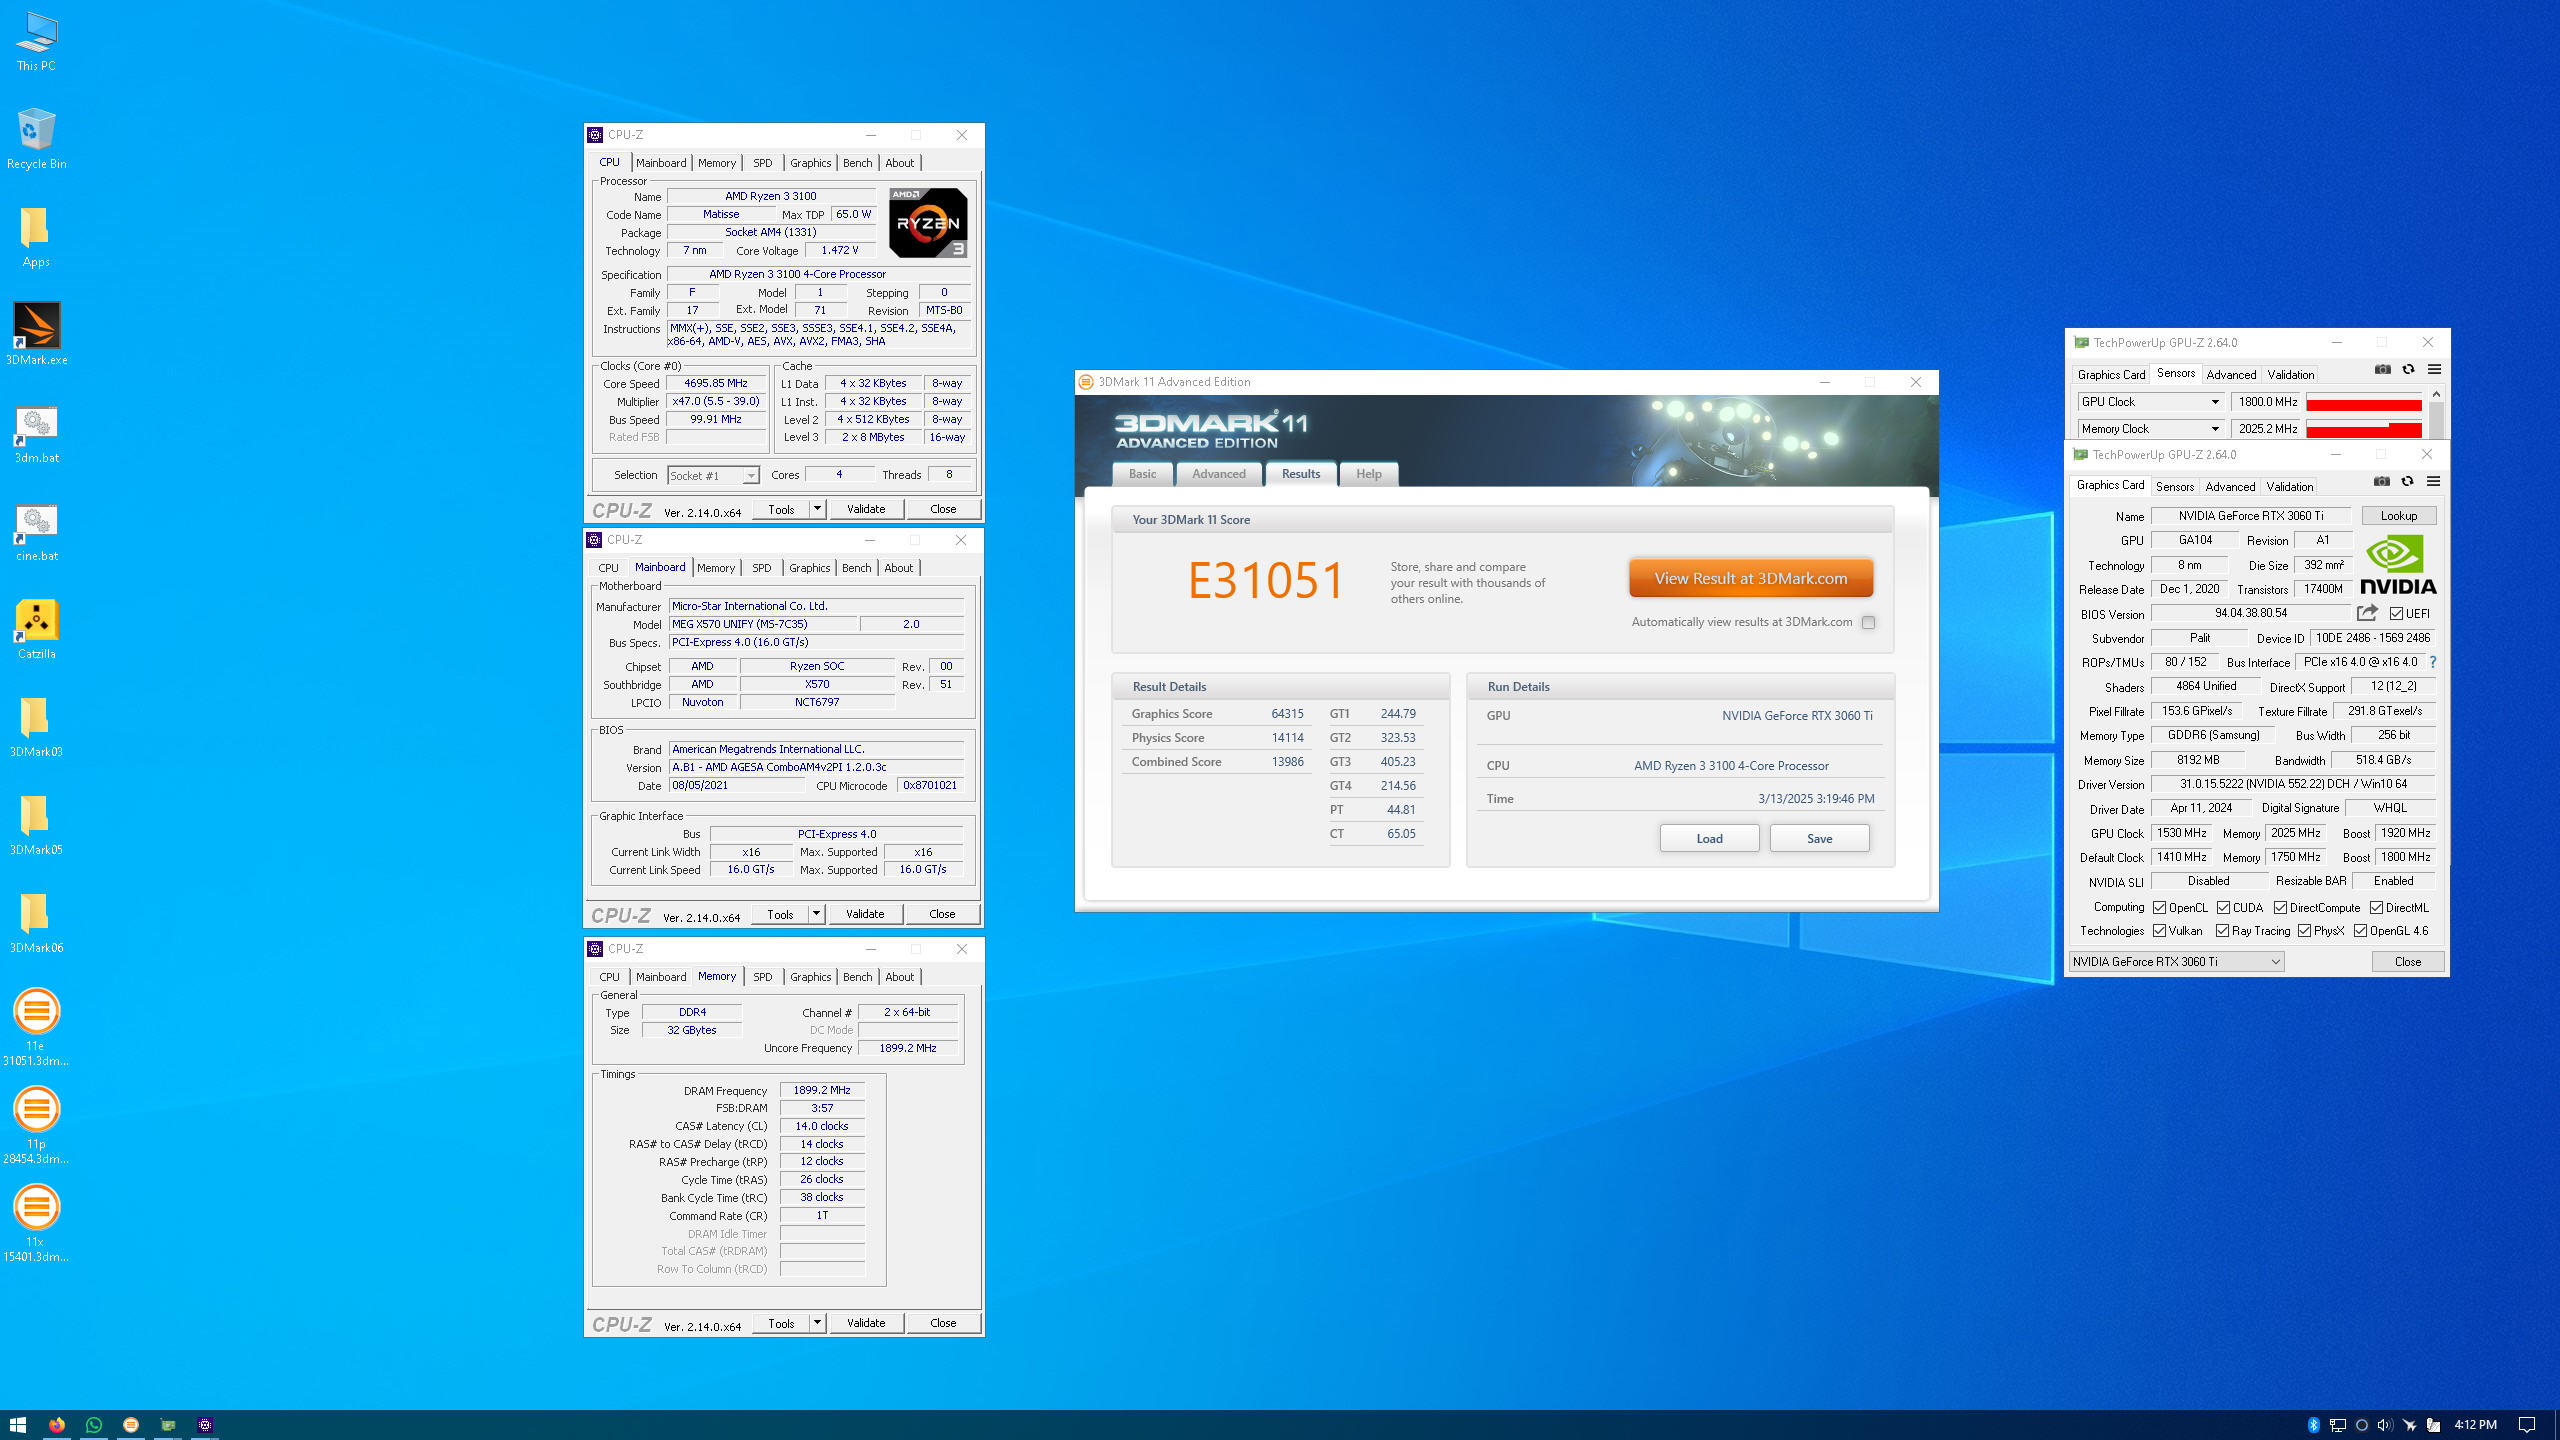Open the NVIDIA GeForce RTX 3060 Ti device dropdown
Image resolution: width=2560 pixels, height=1440 pixels.
2176,961
